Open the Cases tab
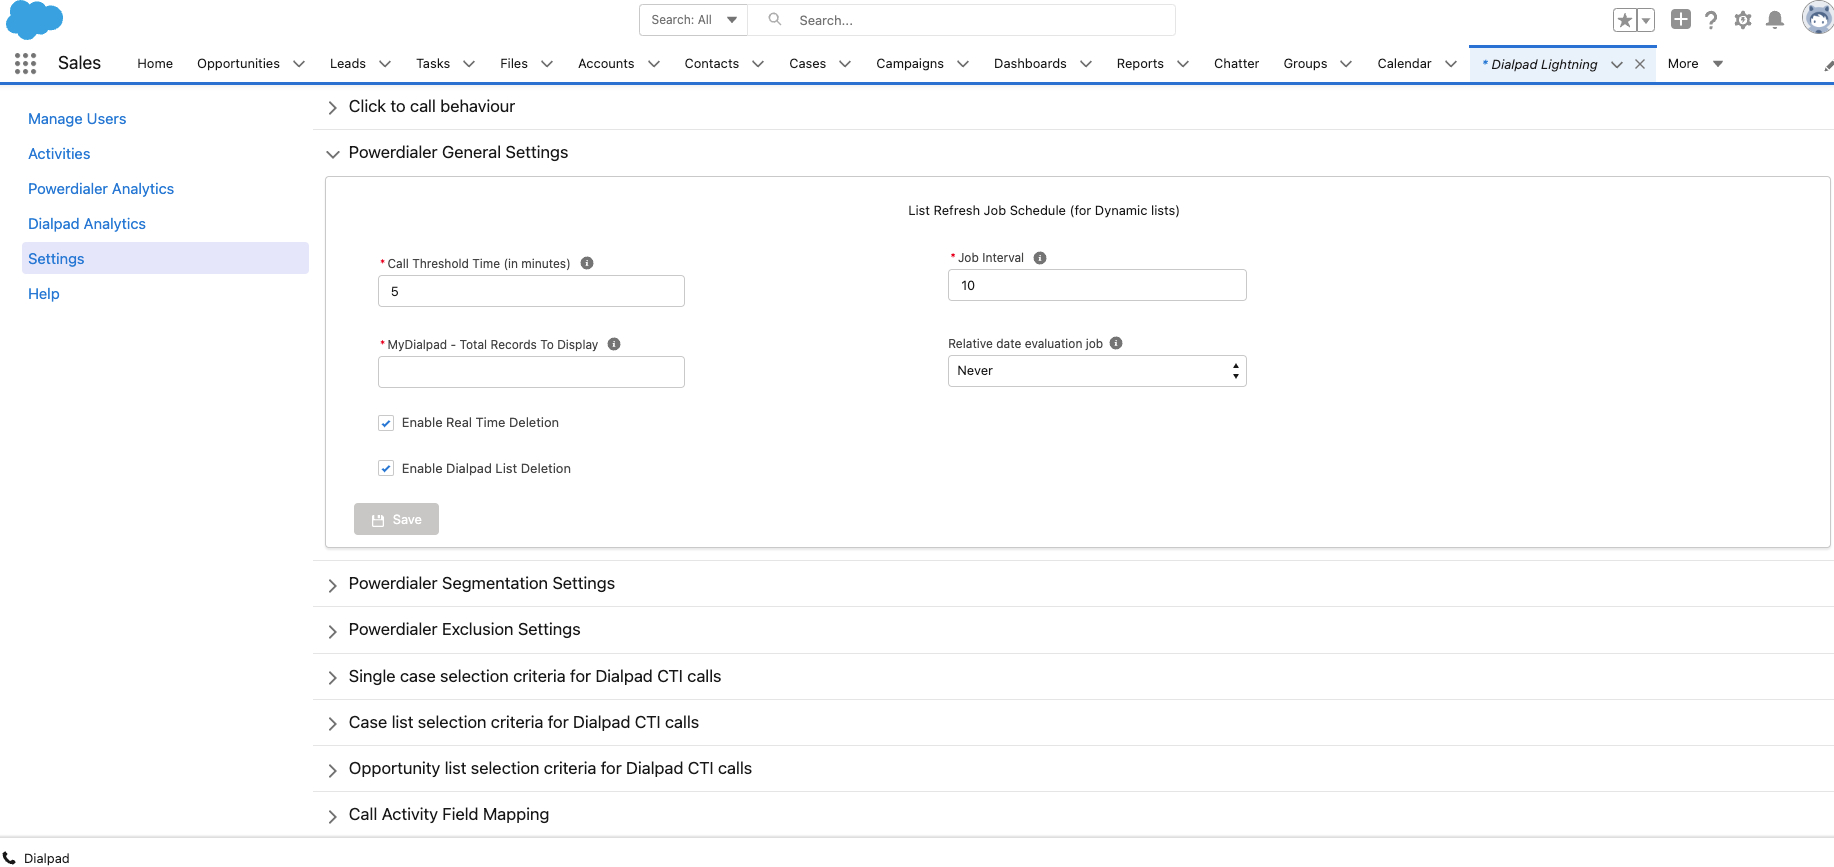Screen dimensions: 1834x867 807,63
